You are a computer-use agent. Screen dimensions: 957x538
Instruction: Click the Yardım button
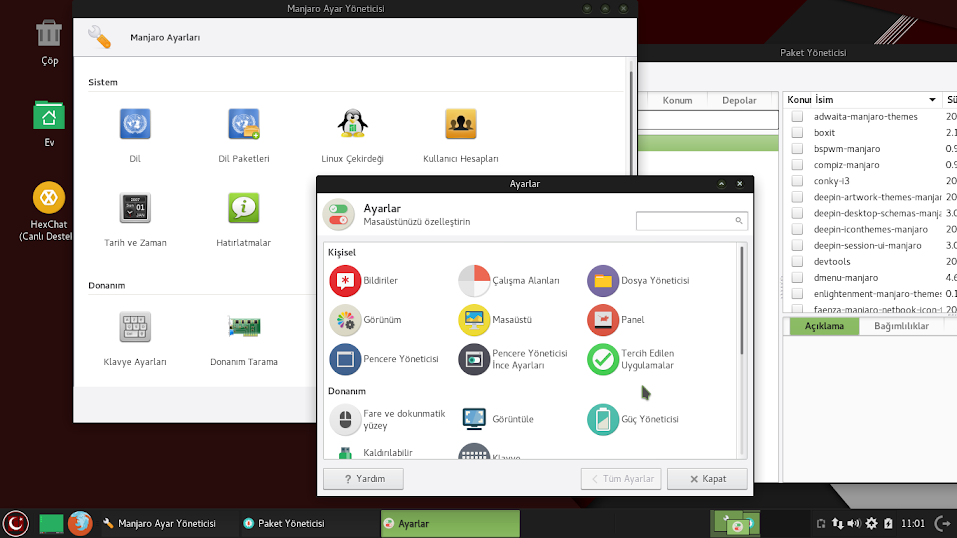pos(363,479)
